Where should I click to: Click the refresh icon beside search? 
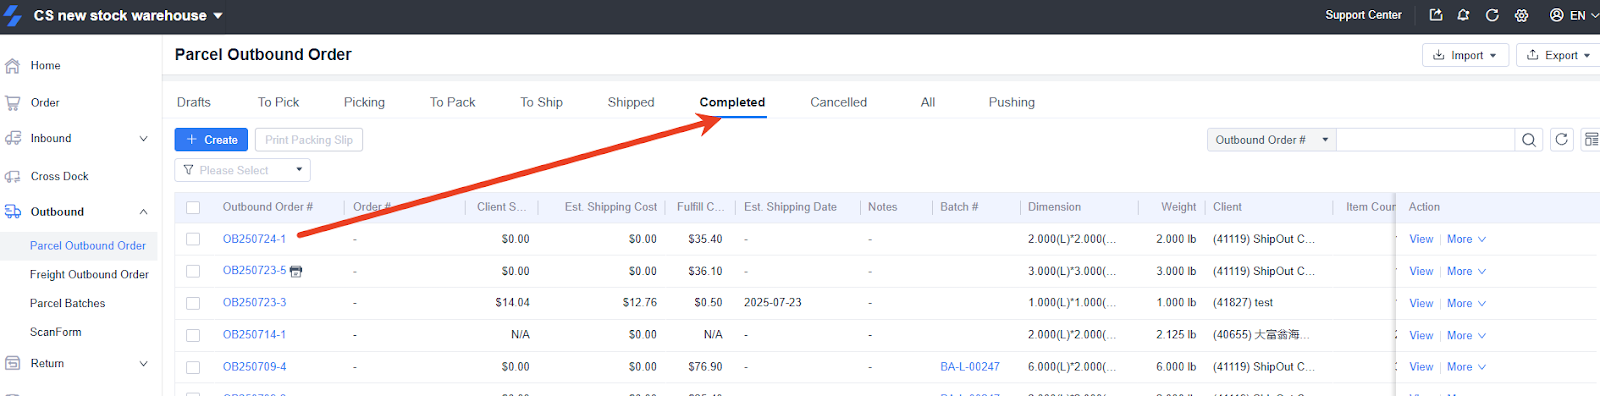[1561, 140]
